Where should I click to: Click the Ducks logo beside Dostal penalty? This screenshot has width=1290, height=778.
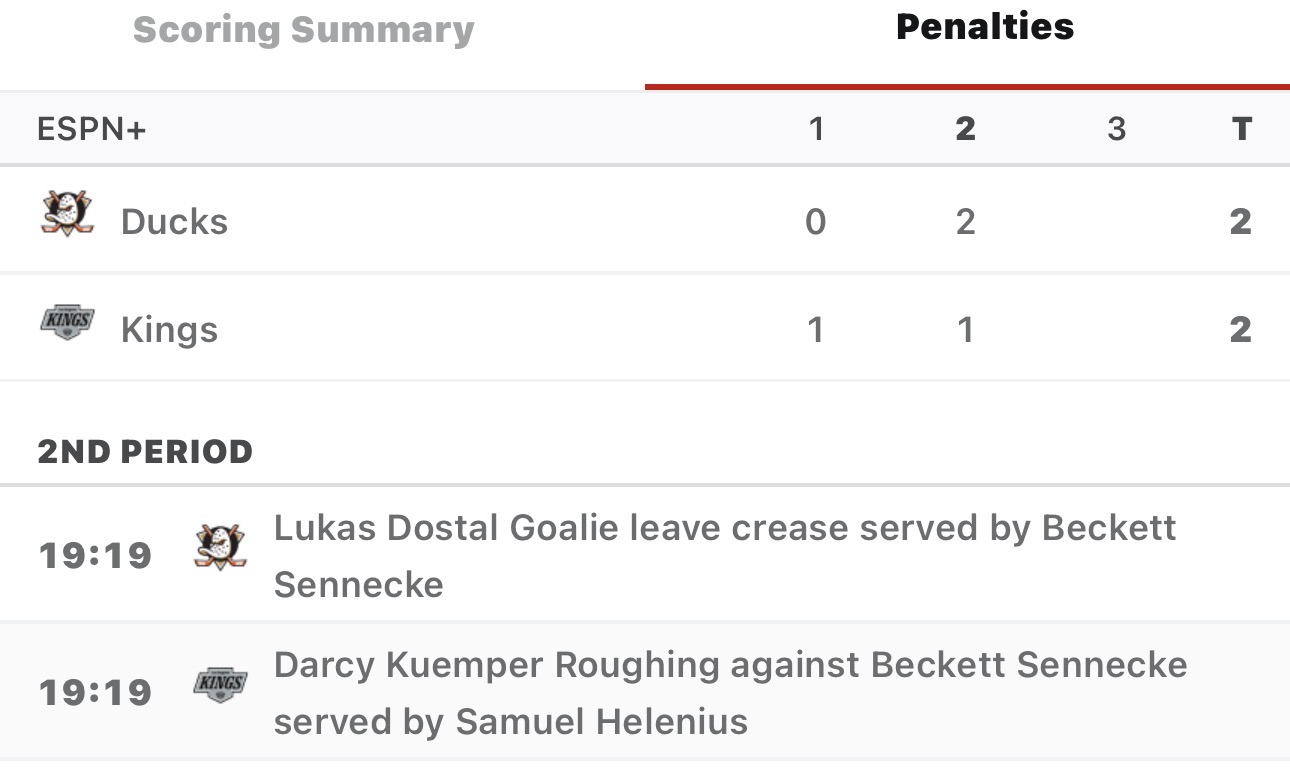(x=219, y=547)
